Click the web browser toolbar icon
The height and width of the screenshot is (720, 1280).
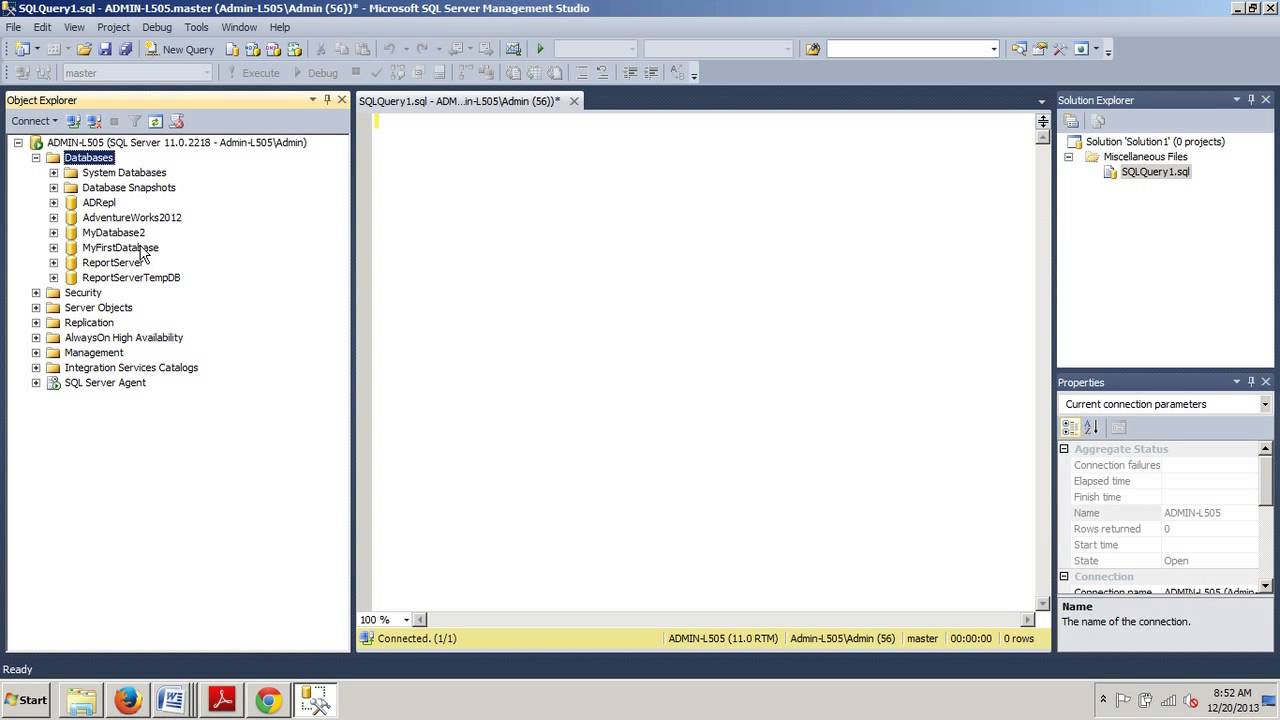click(1082, 49)
